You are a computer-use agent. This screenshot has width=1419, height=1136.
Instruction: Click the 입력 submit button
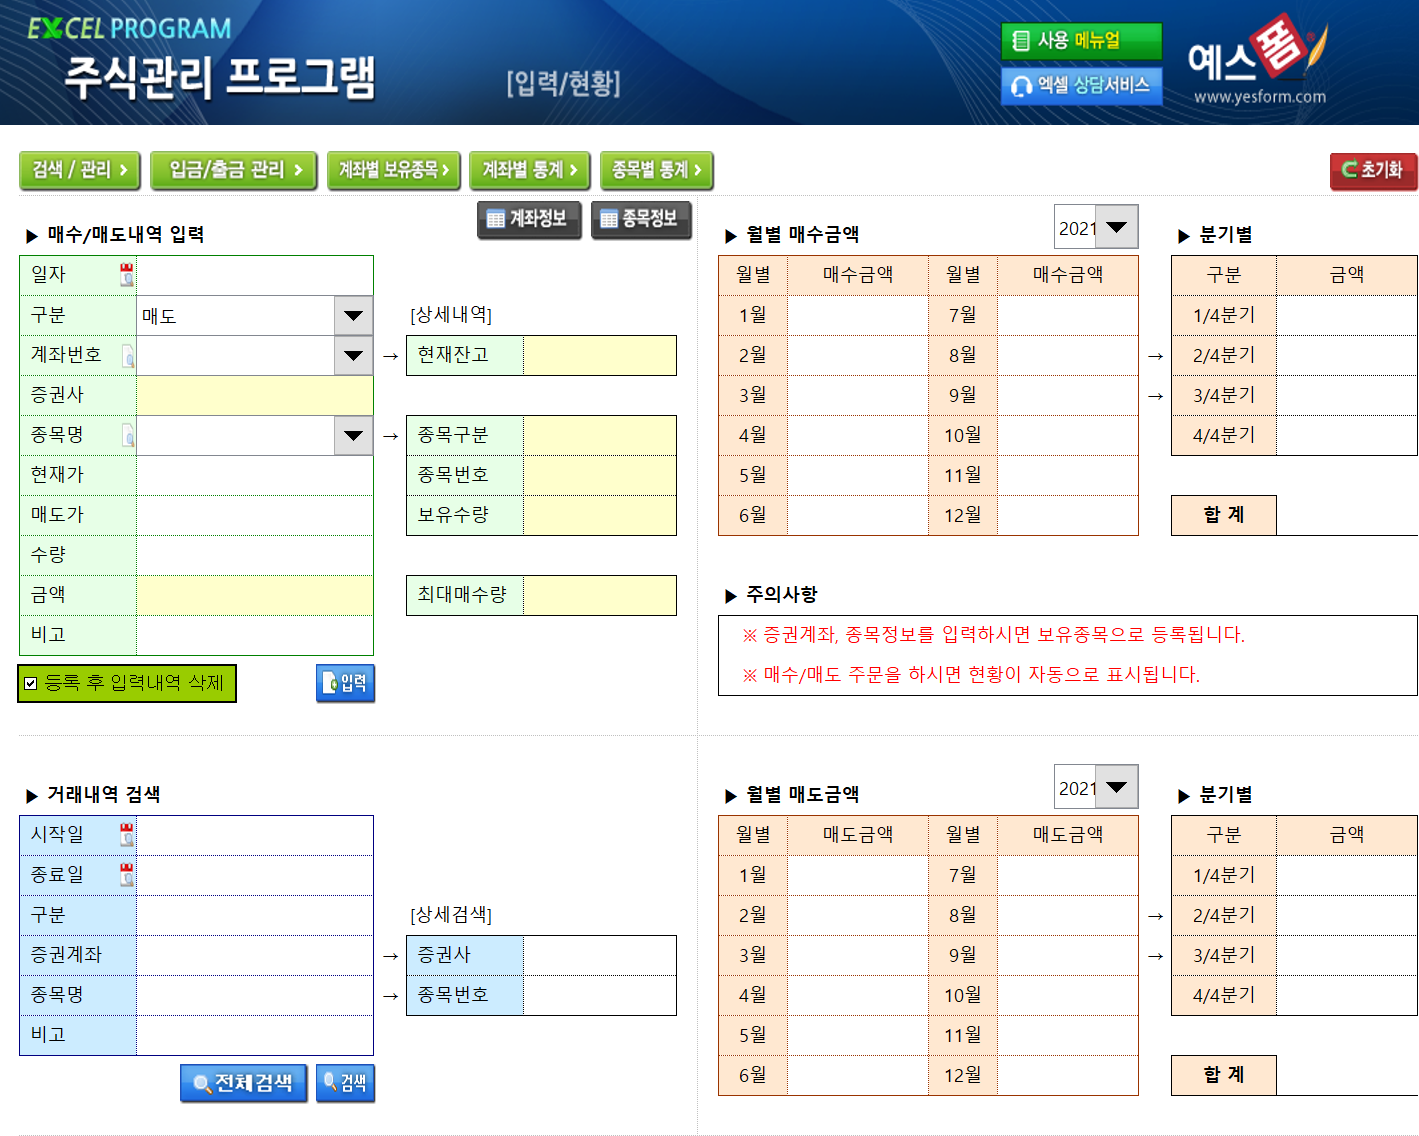[x=345, y=683]
